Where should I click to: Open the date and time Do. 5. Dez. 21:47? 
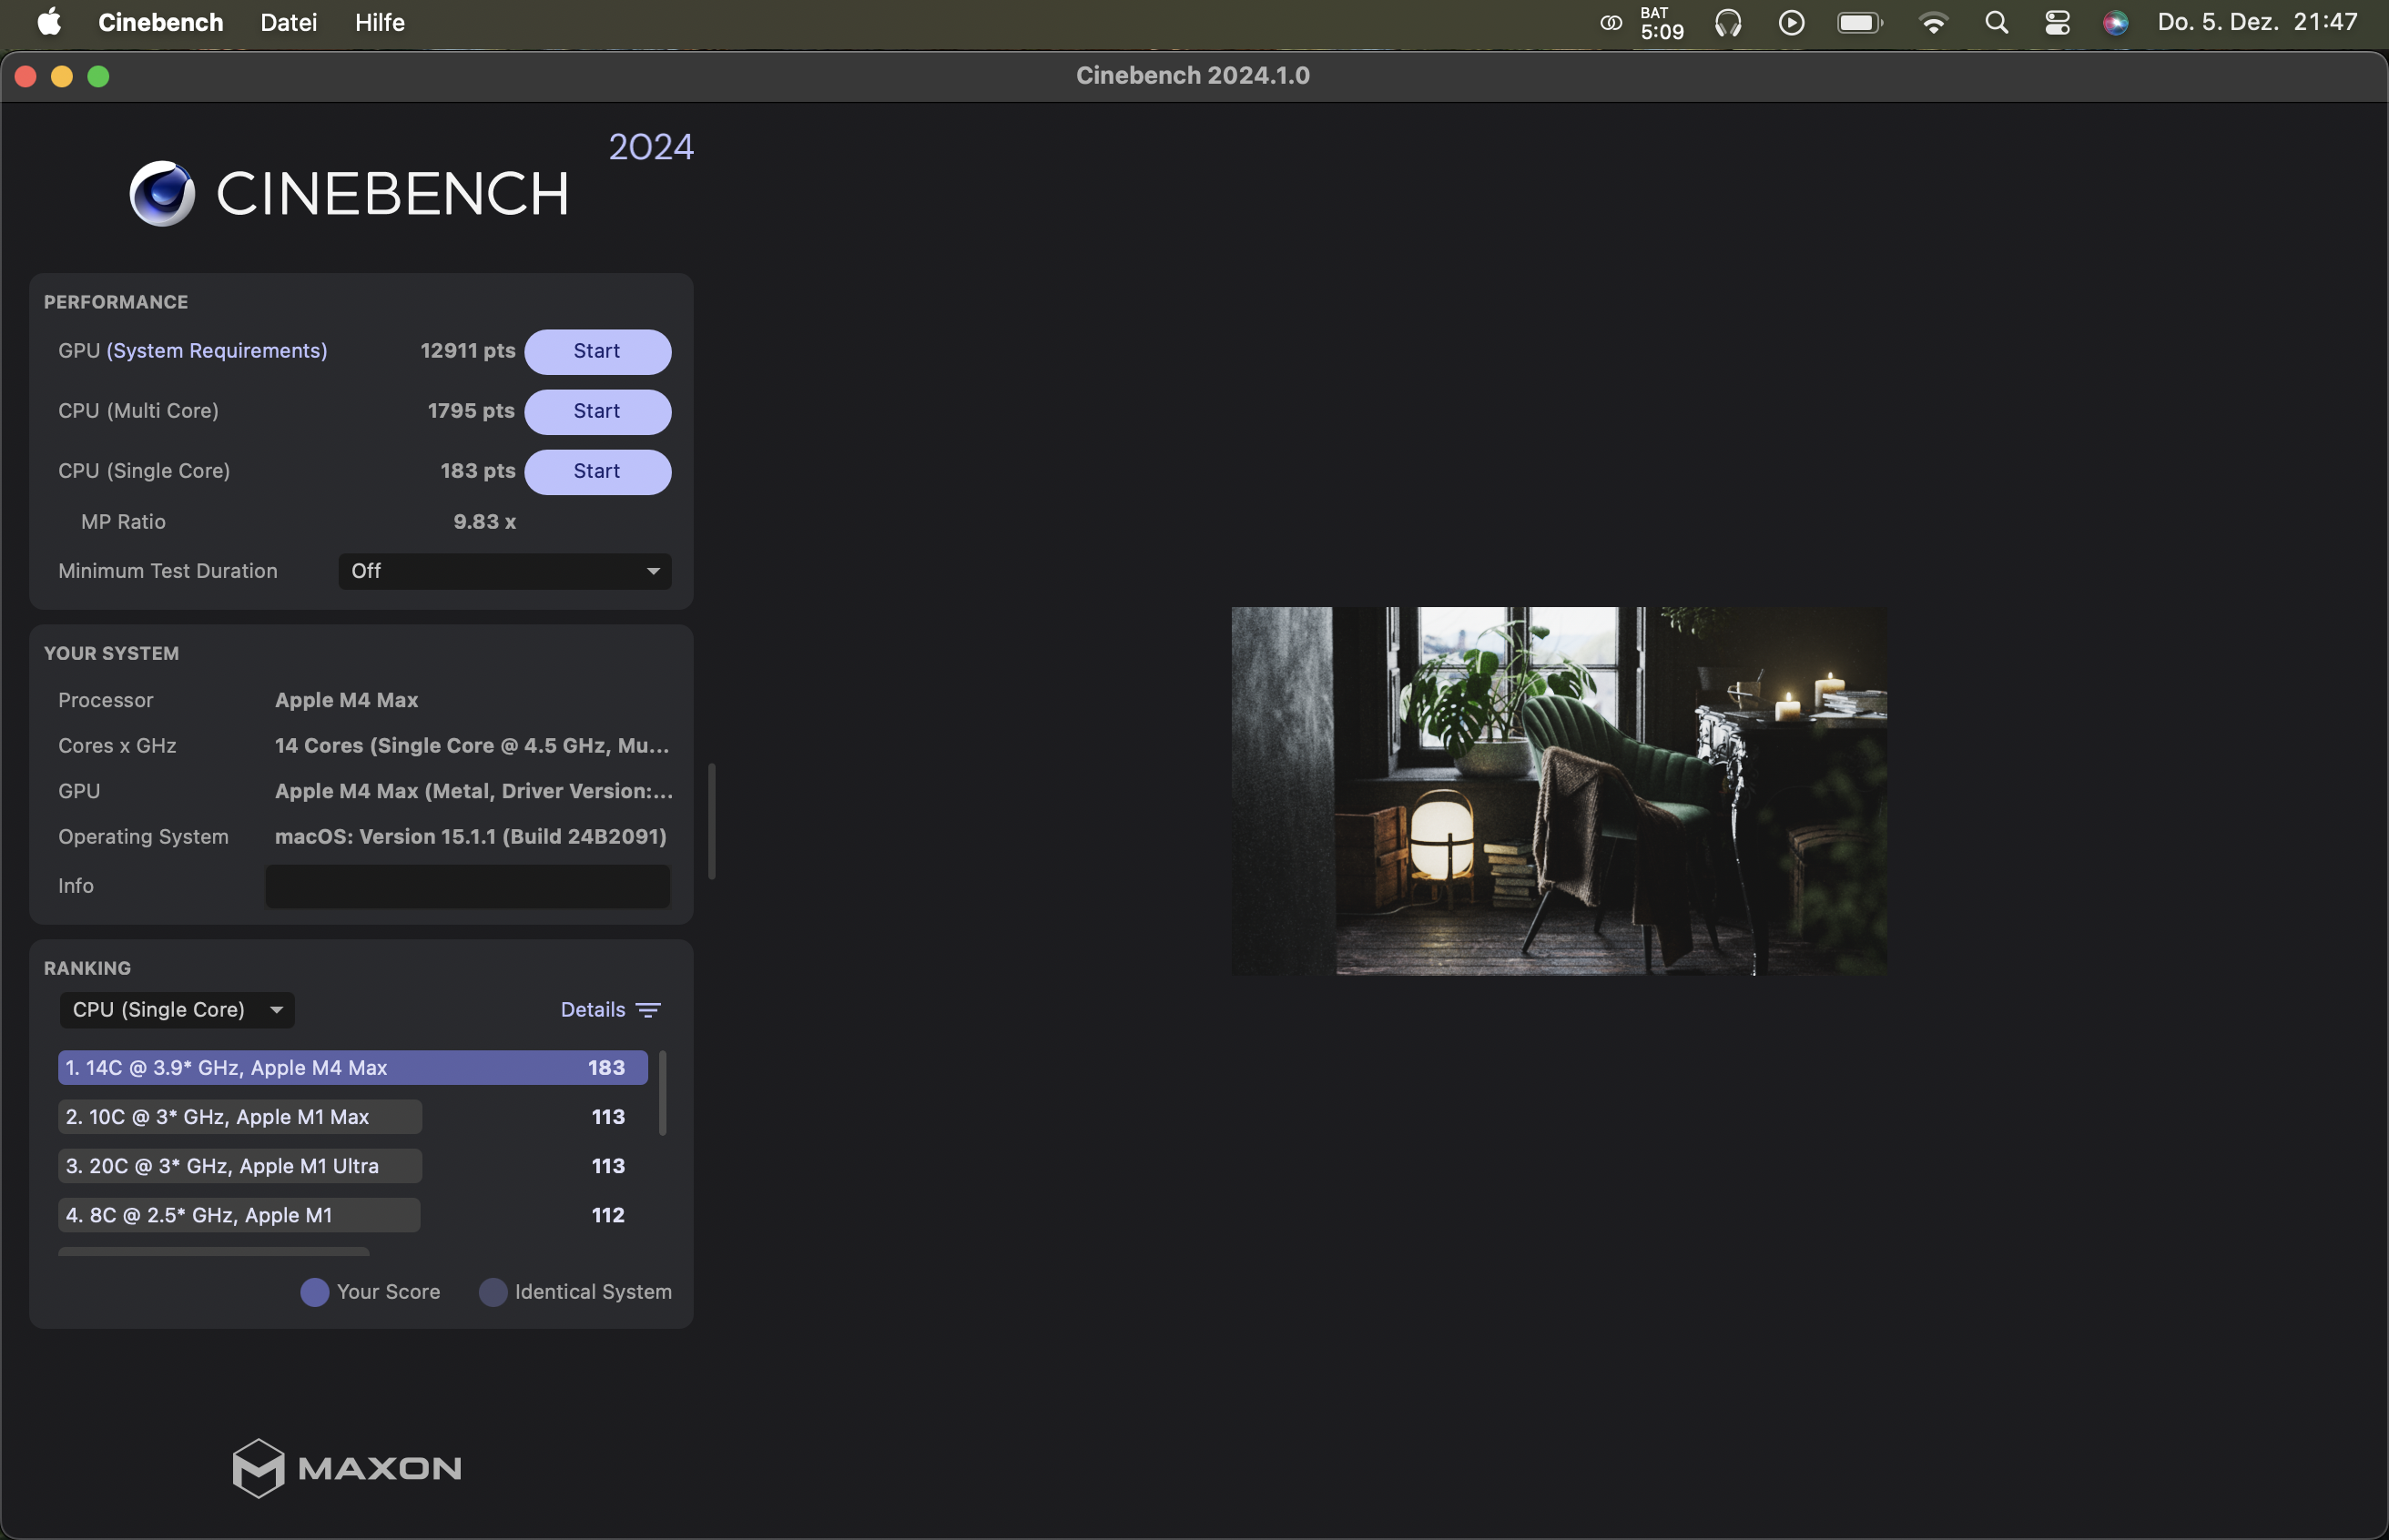[x=2257, y=22]
